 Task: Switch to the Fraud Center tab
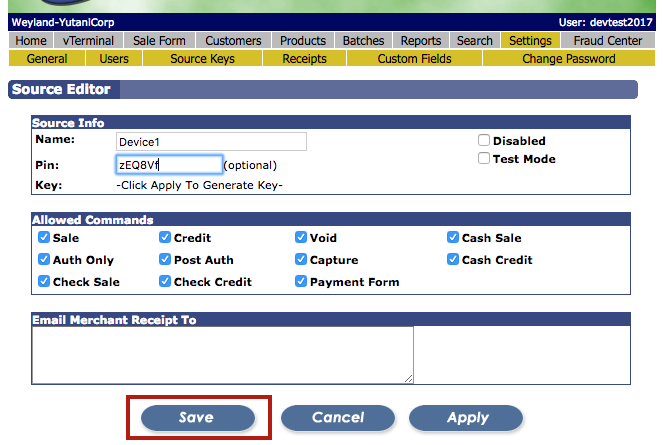[x=607, y=41]
